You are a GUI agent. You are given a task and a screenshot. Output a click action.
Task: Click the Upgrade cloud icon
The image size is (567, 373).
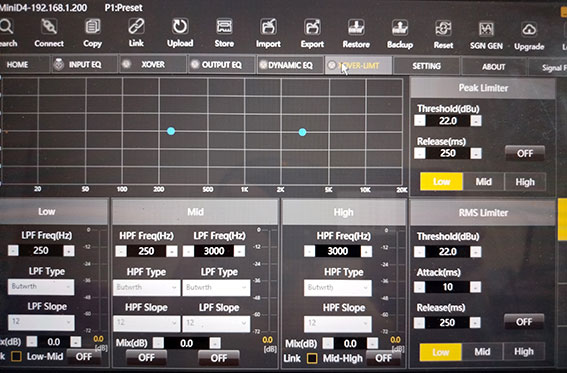click(529, 30)
